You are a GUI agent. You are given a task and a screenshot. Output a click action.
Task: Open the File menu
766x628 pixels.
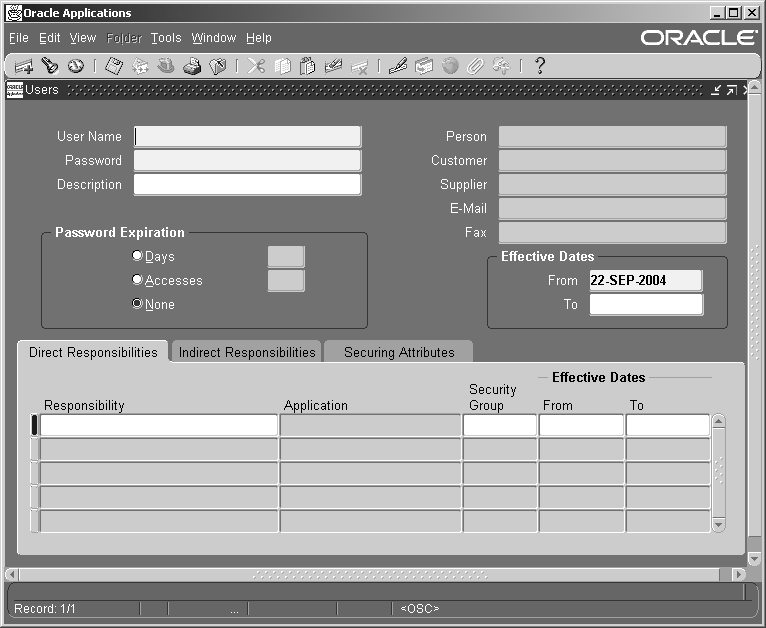(x=19, y=38)
